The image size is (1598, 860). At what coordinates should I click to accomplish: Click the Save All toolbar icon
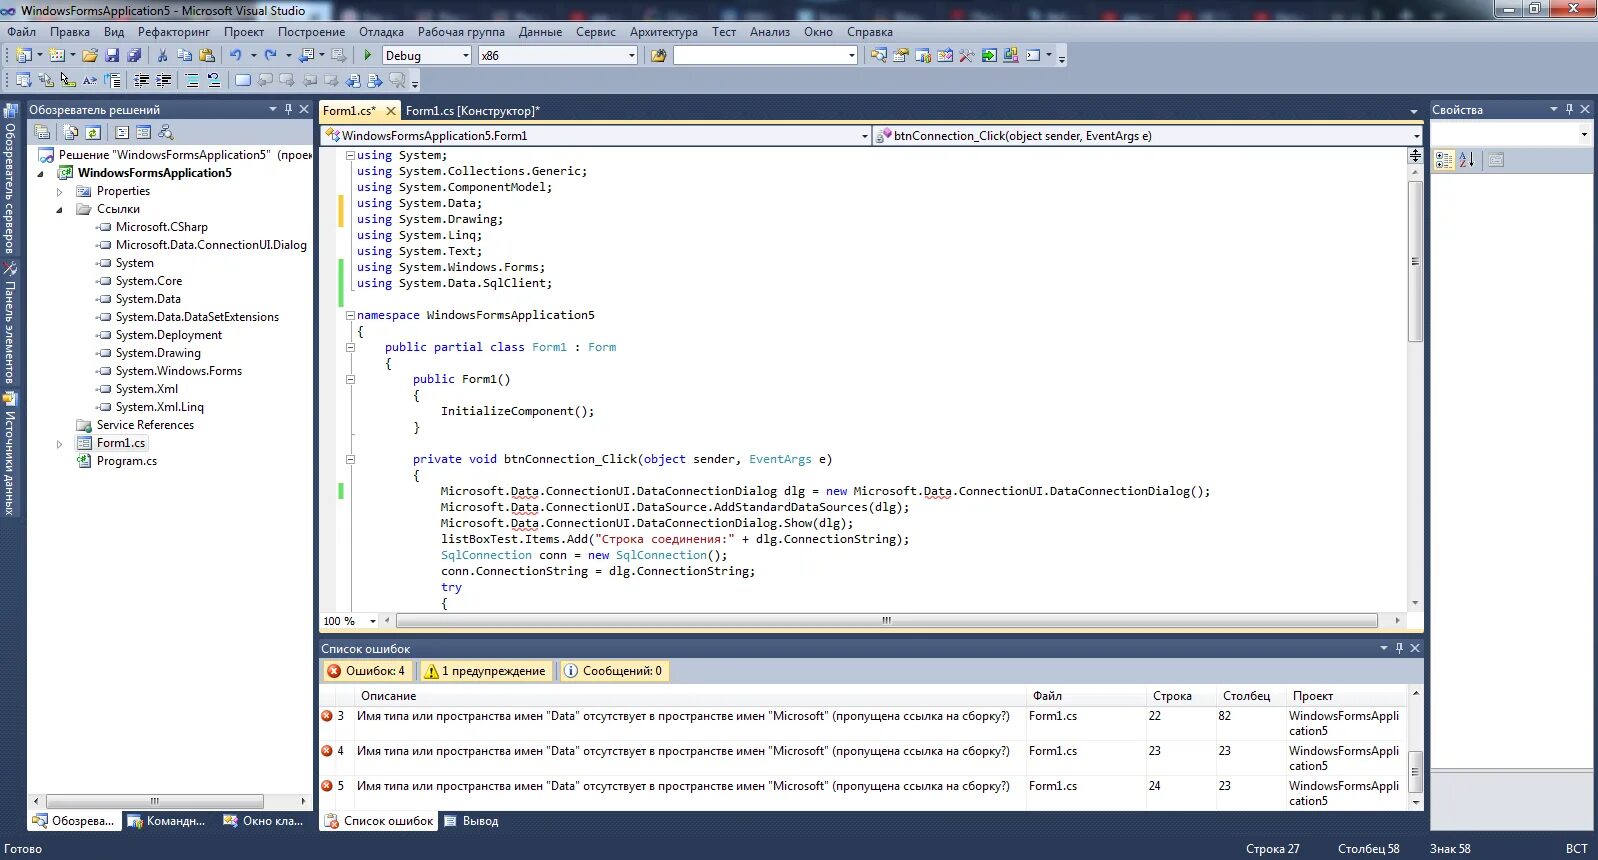pyautogui.click(x=134, y=56)
